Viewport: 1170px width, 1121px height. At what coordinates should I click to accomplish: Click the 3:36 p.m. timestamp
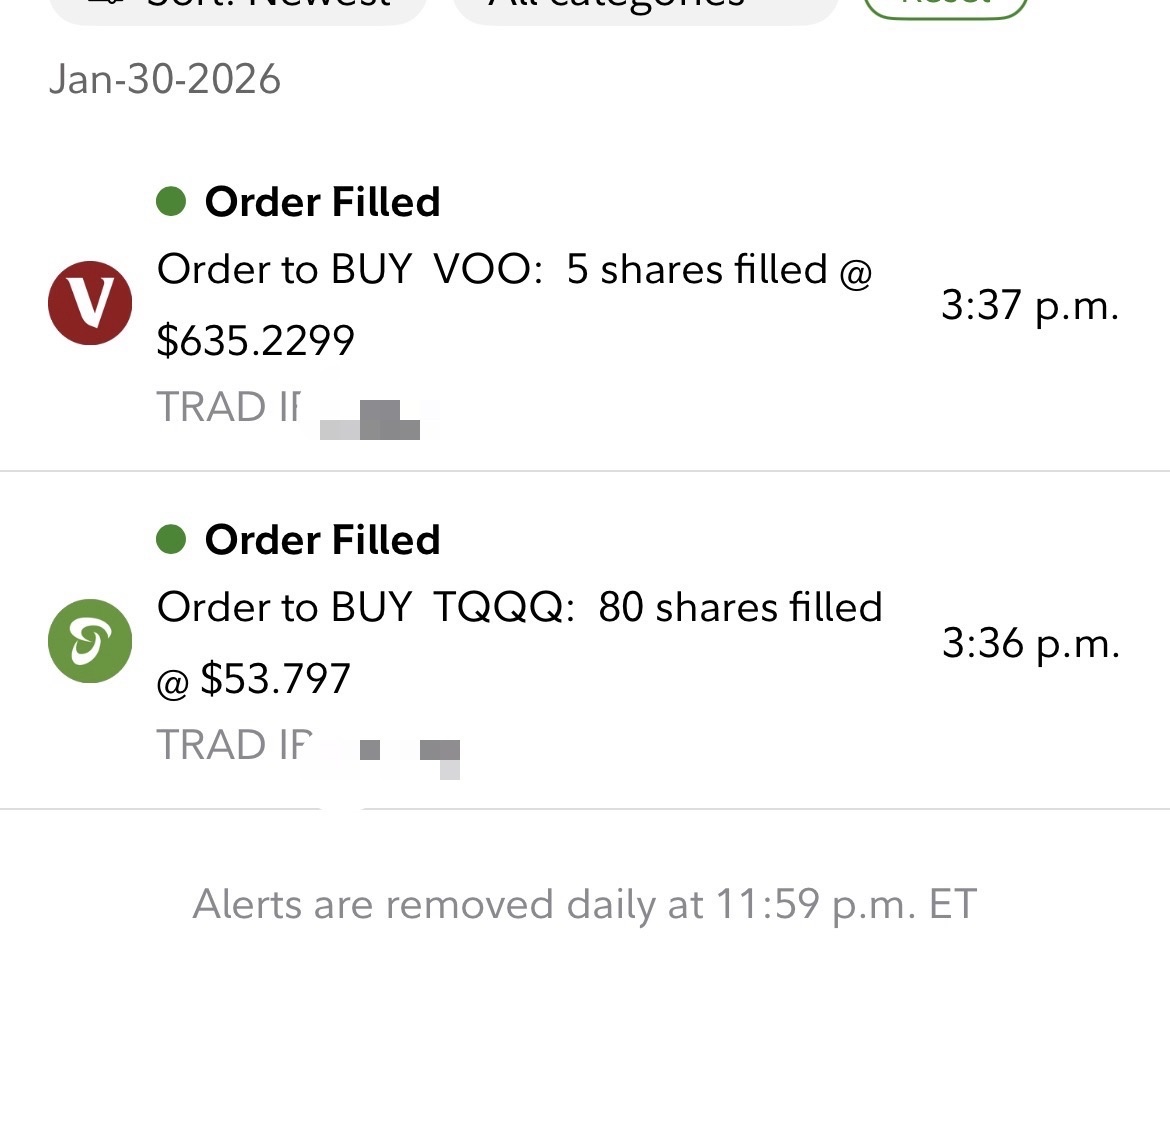click(1030, 643)
